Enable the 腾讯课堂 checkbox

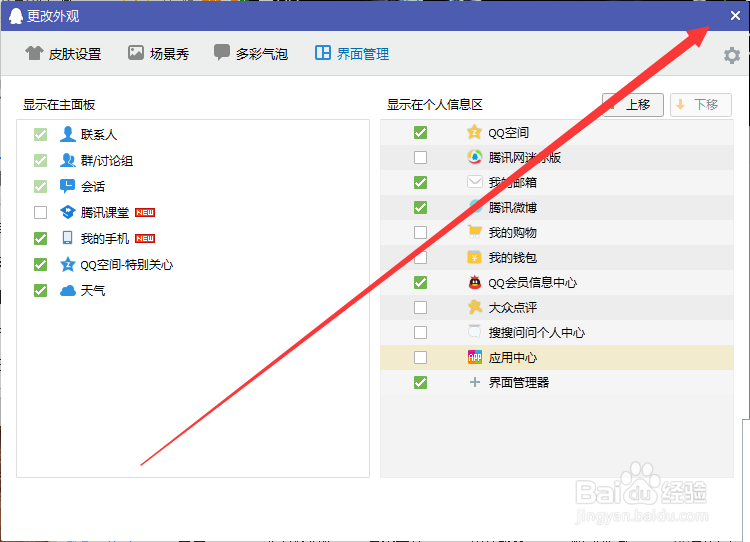41,212
